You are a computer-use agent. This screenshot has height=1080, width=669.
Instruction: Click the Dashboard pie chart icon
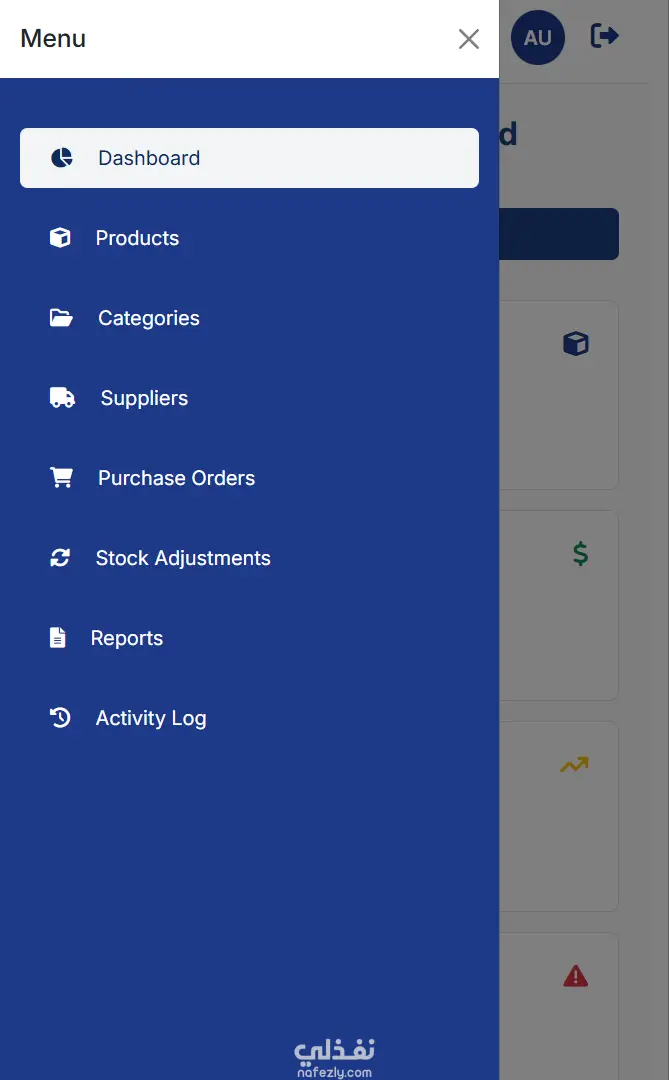[x=62, y=158]
